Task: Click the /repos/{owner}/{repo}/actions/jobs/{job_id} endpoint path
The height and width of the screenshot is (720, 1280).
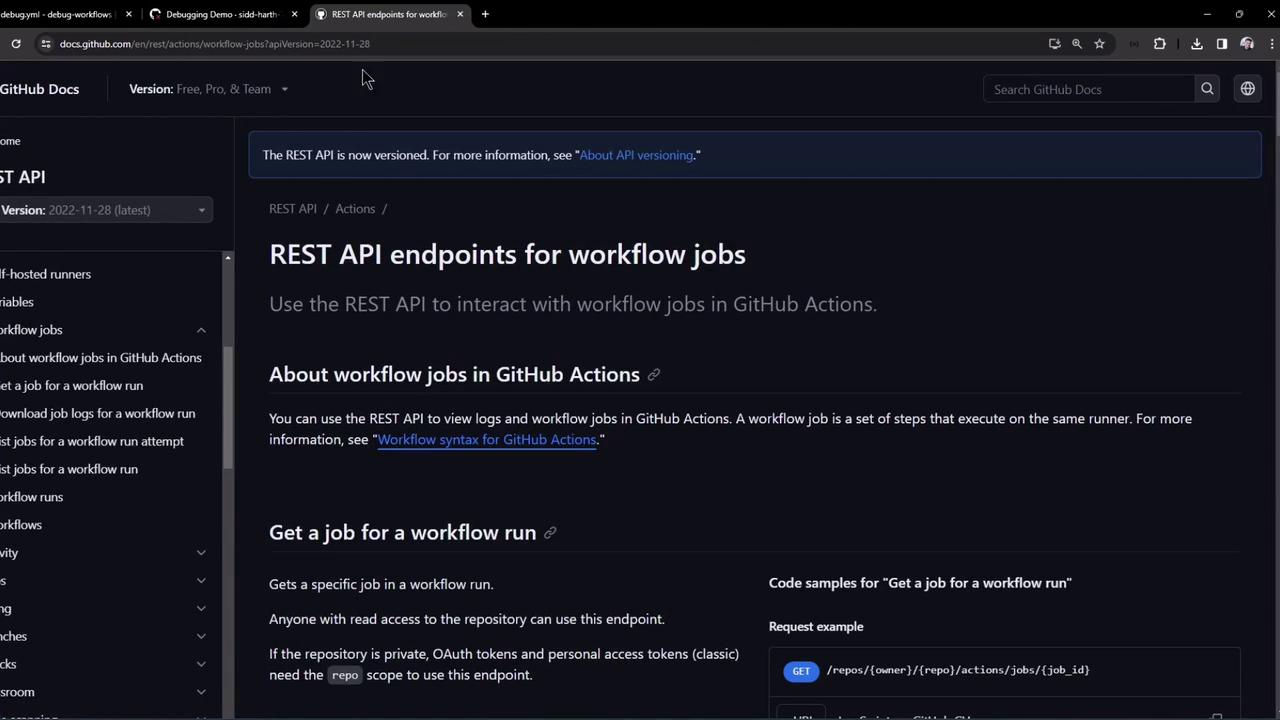Action: (958, 670)
